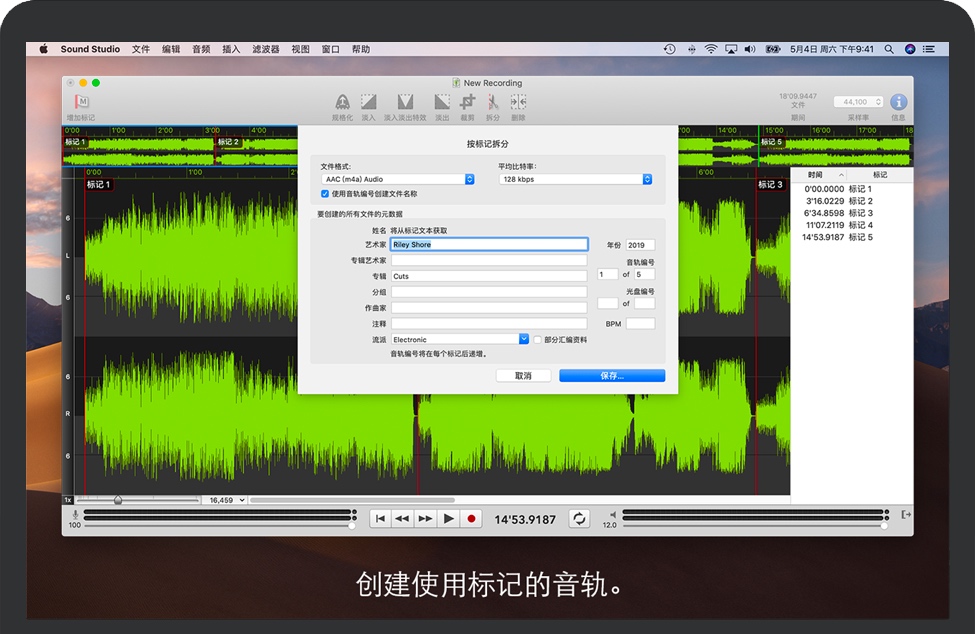The height and width of the screenshot is (634, 975).
Task: Open the 滤波器 menu in menu bar
Action: [265, 49]
